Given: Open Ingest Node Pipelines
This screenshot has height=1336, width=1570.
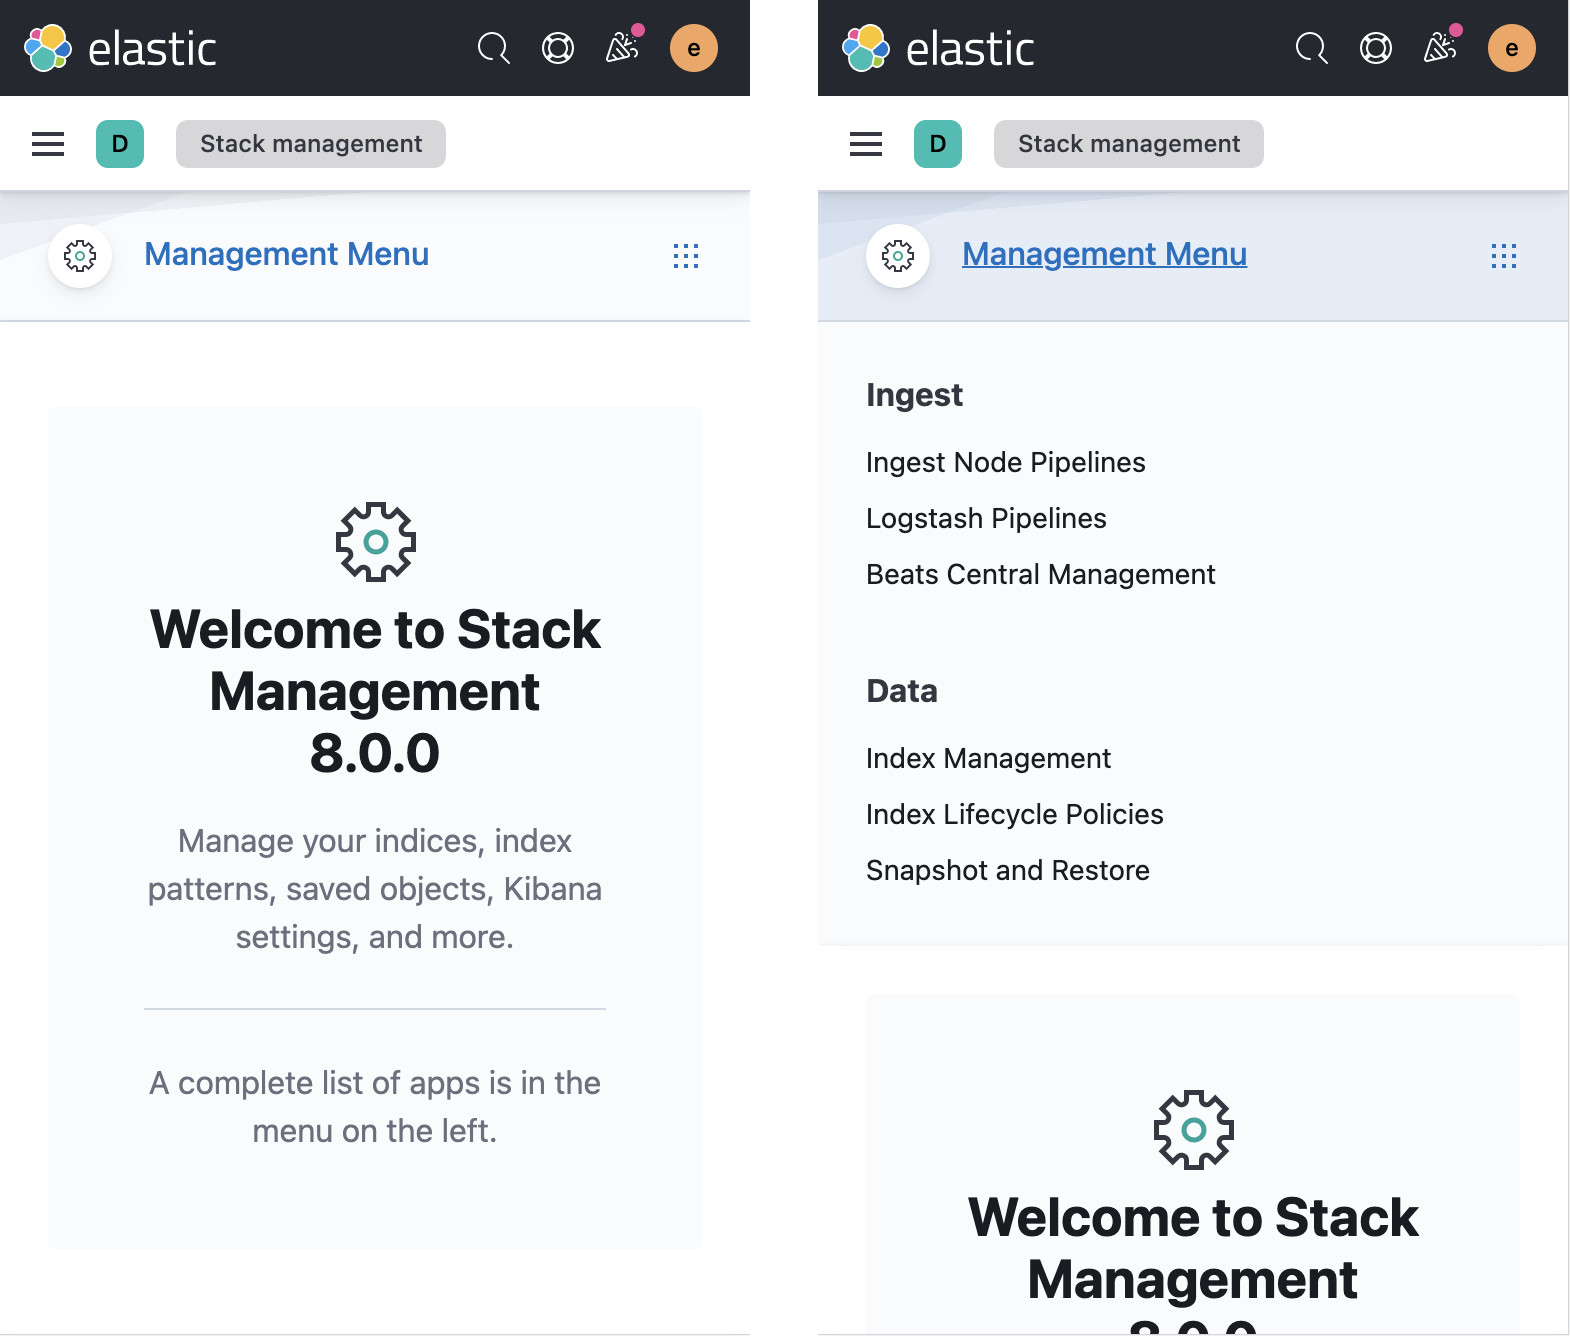Looking at the screenshot, I should pyautogui.click(x=1006, y=462).
